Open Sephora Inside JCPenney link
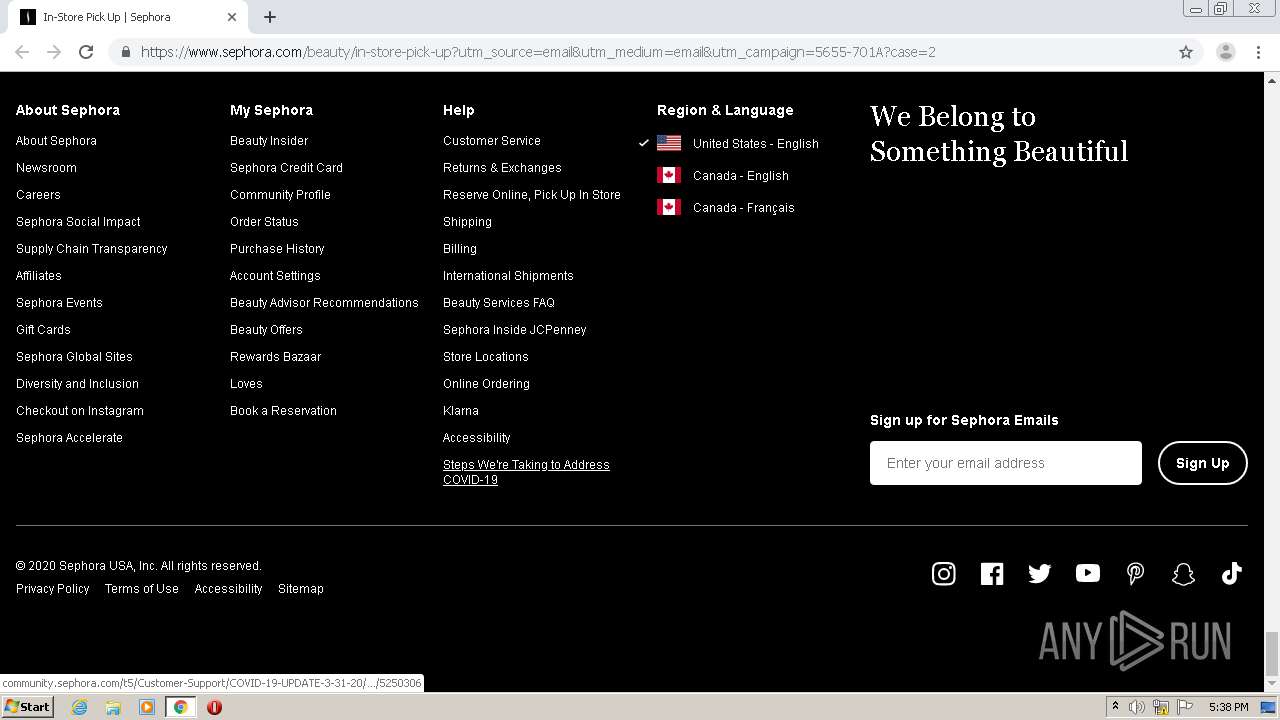This screenshot has width=1280, height=720. coord(515,330)
